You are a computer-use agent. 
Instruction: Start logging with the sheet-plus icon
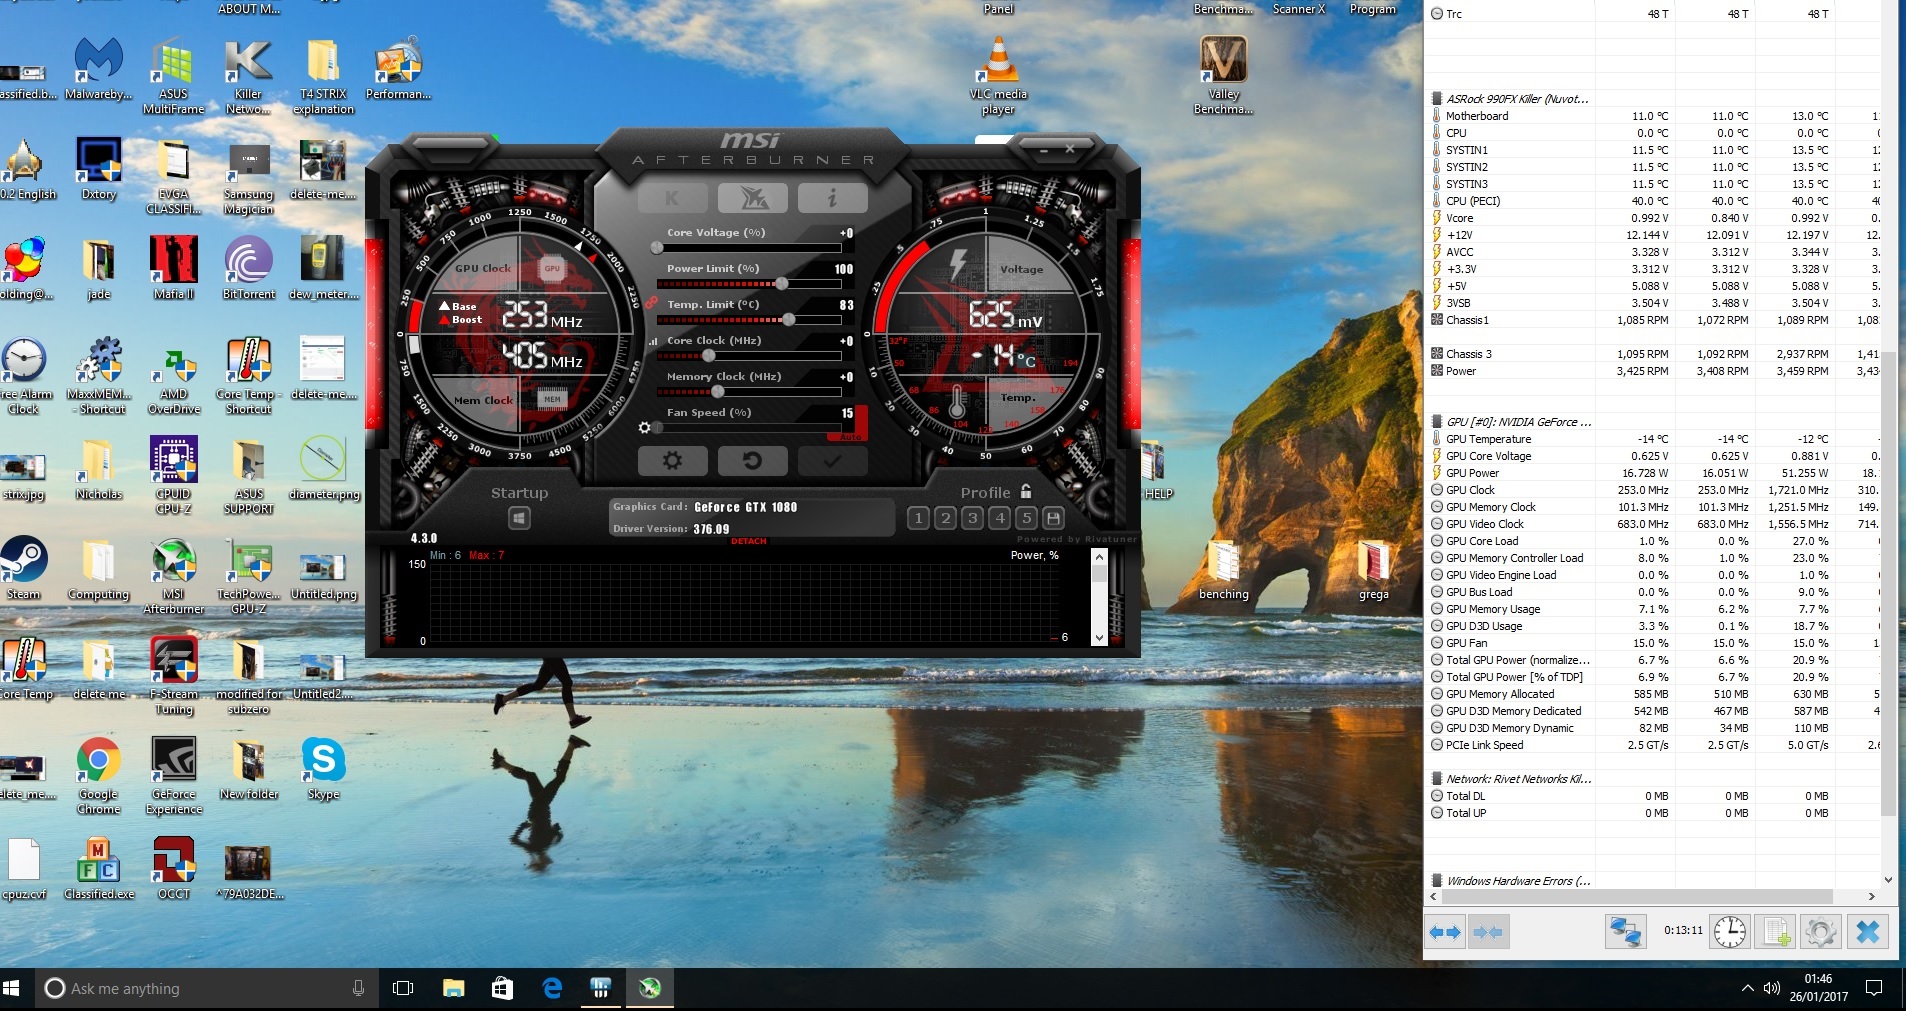(x=1777, y=932)
